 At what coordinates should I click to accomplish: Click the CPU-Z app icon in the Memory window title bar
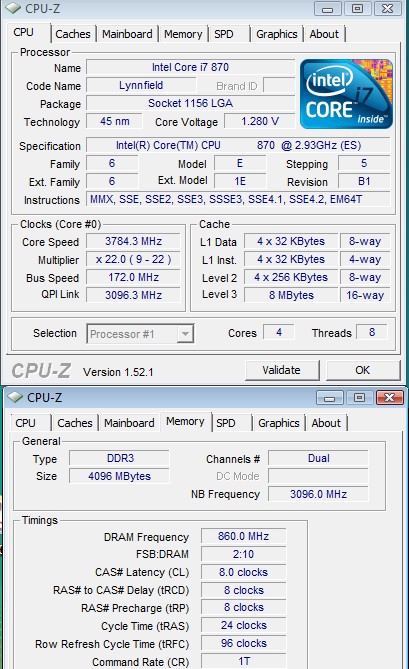(x=15, y=397)
